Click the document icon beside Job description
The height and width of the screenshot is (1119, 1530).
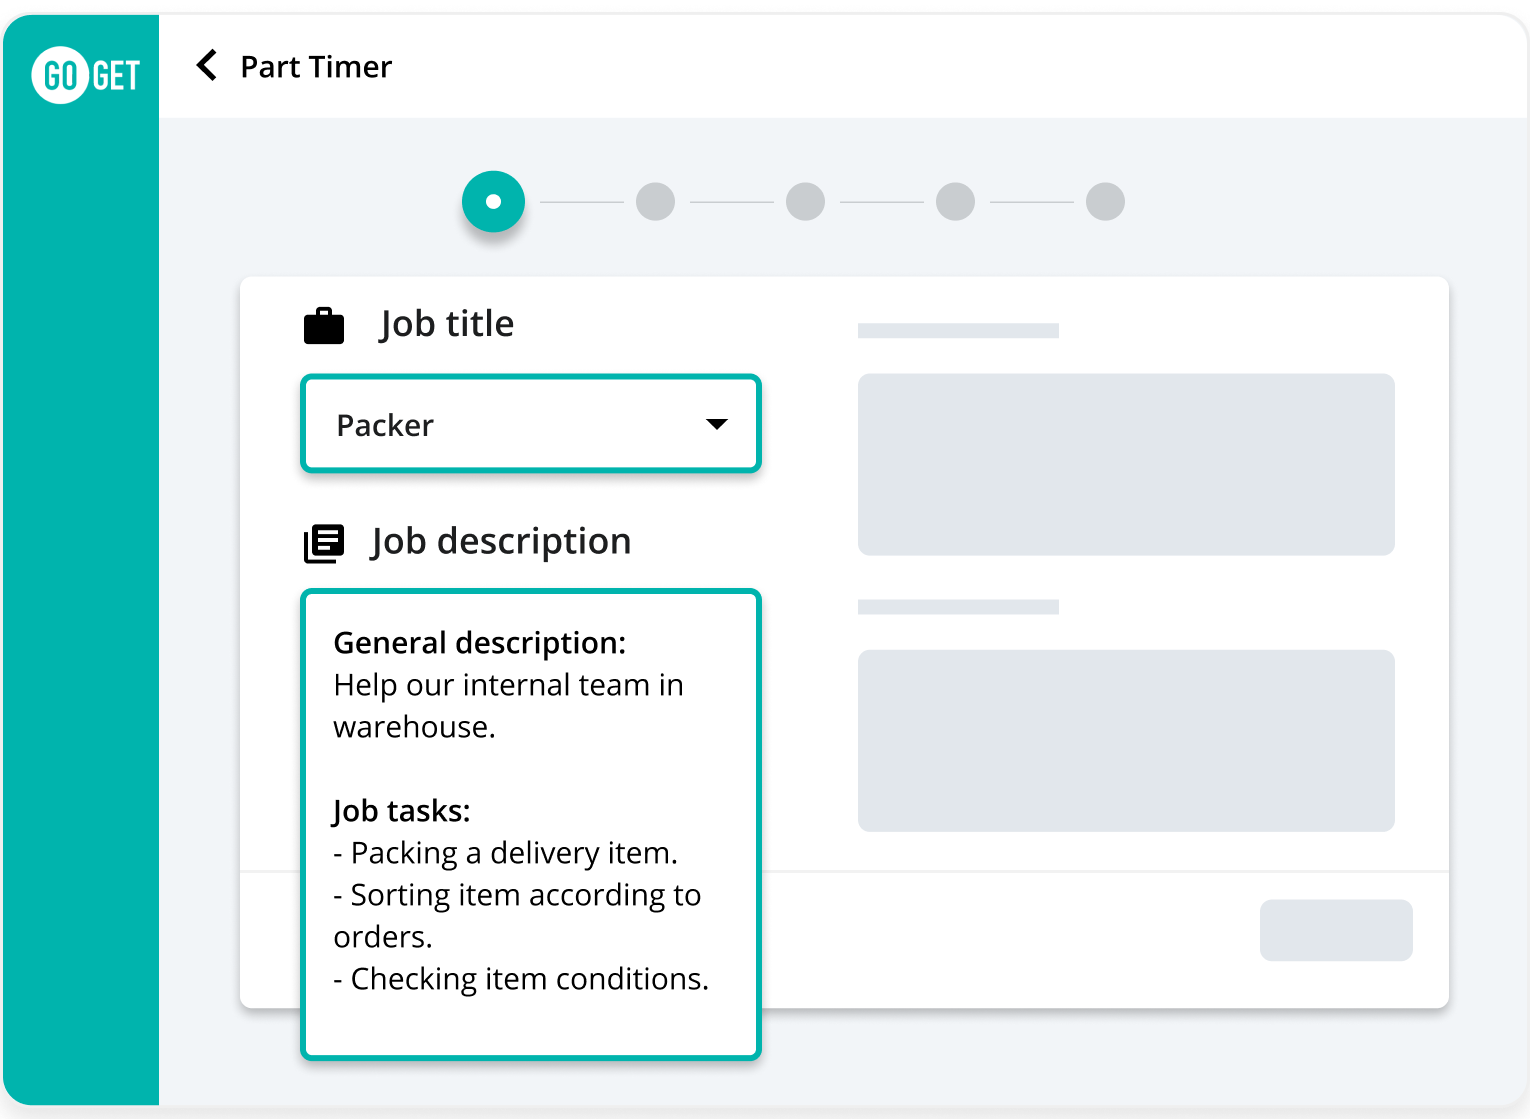pyautogui.click(x=324, y=543)
